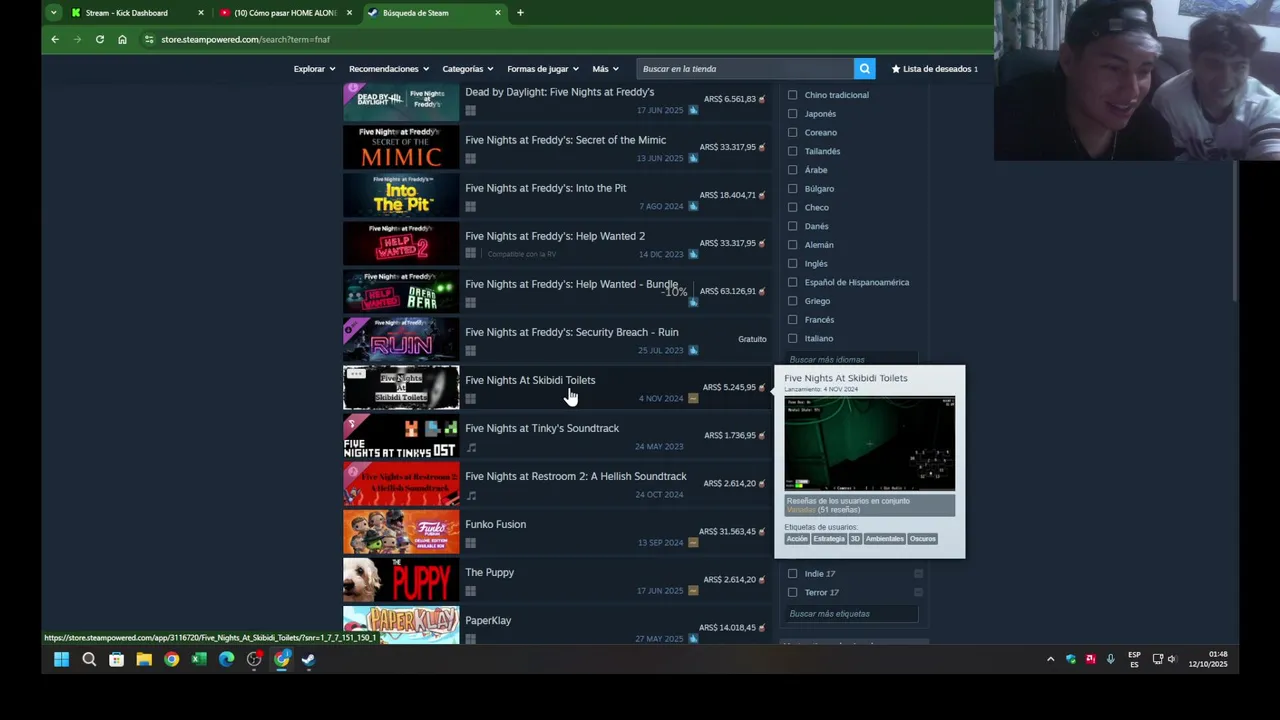Click the Buscar más idiomas field
This screenshot has width=1280, height=720.
(850, 359)
